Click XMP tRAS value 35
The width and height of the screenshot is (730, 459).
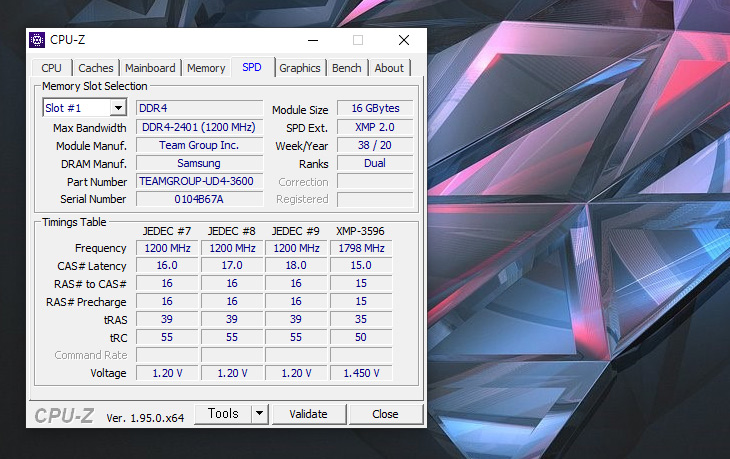point(361,319)
